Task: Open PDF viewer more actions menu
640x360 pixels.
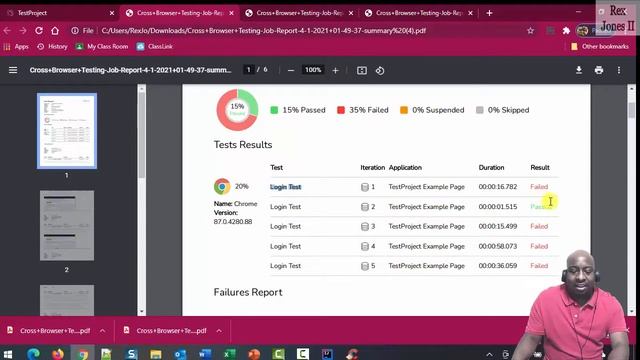Action: click(619, 70)
